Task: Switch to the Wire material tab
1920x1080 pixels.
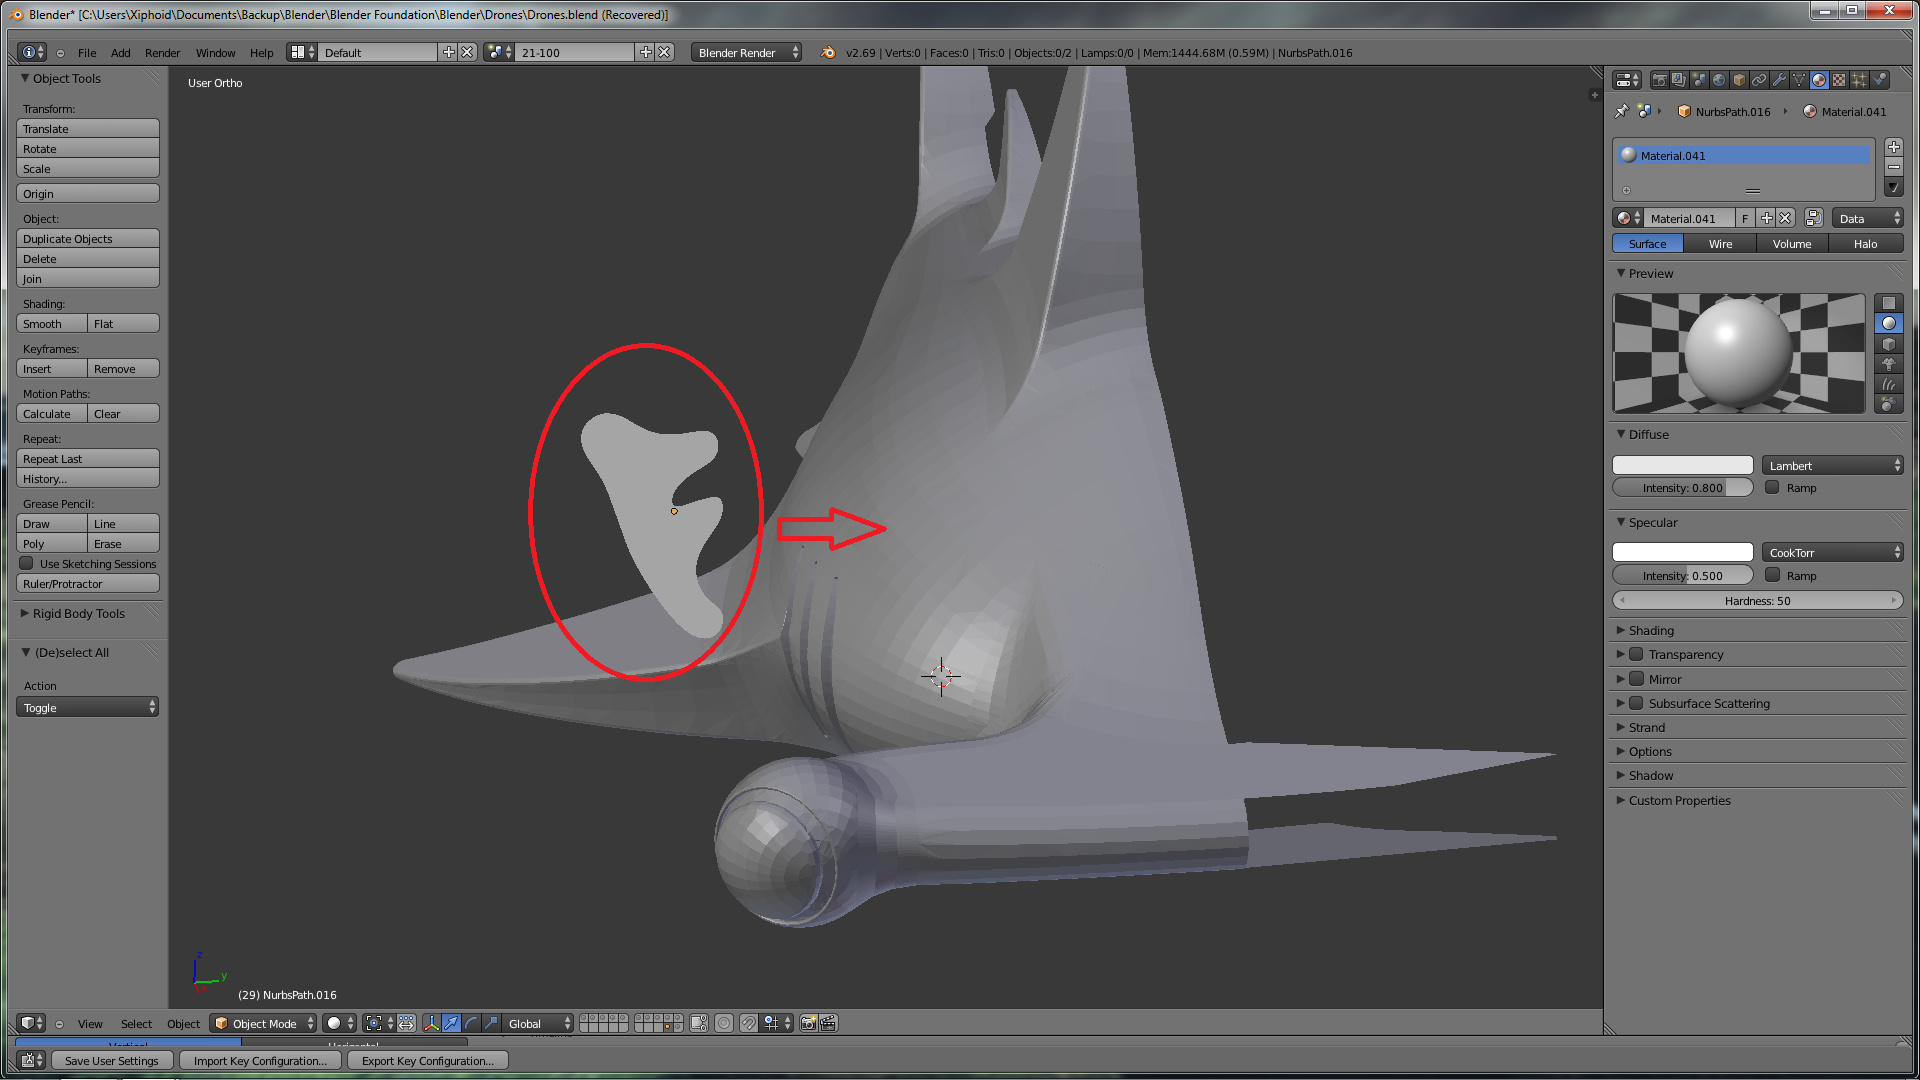Action: 1720,244
